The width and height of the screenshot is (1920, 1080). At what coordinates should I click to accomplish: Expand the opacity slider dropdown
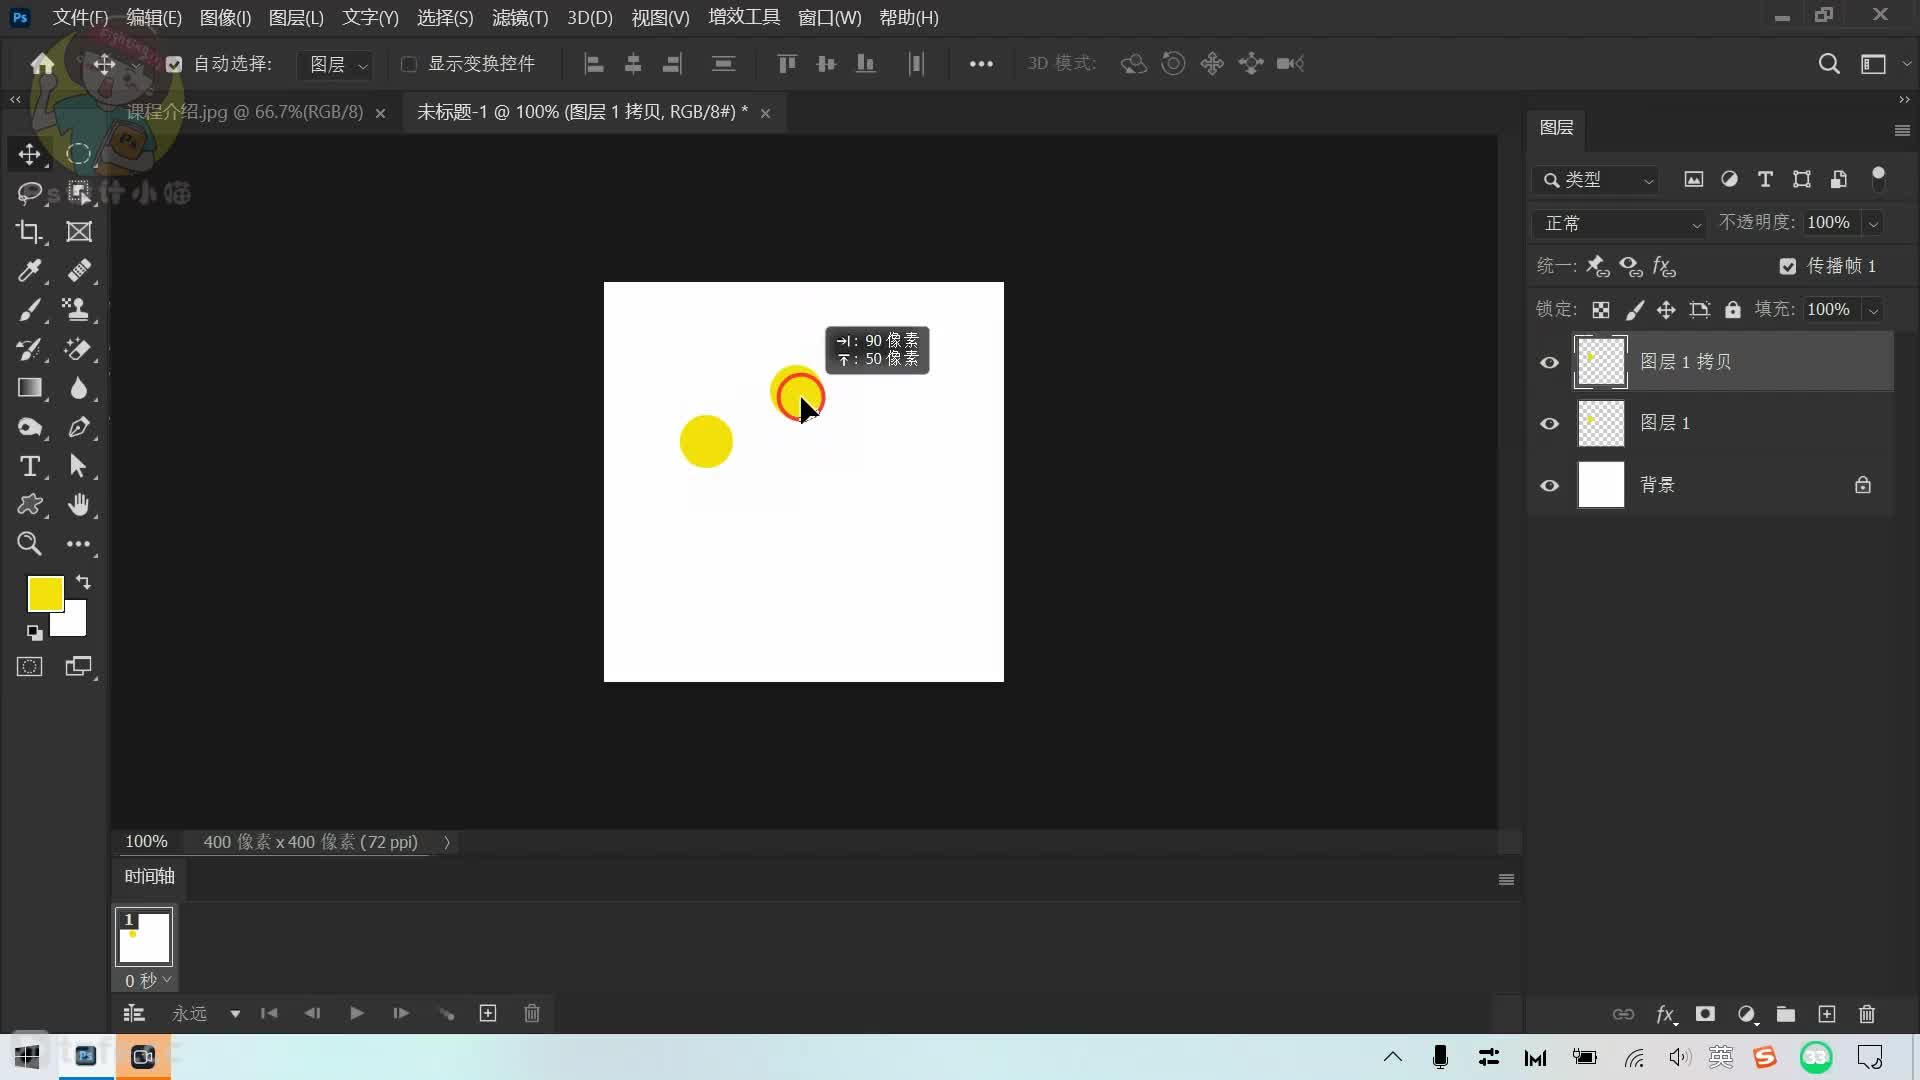(1873, 223)
